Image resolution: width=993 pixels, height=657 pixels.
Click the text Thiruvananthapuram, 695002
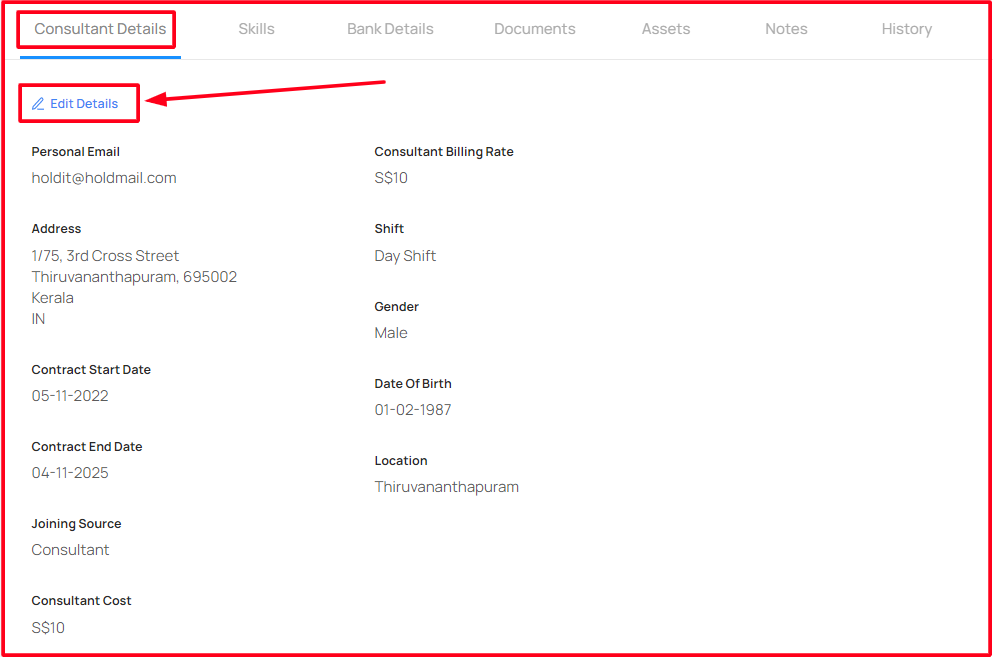click(x=134, y=277)
